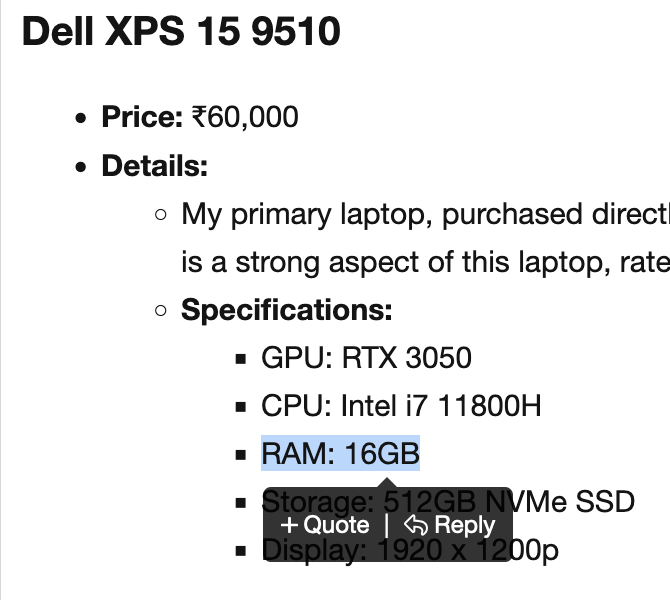This screenshot has width=670, height=600.
Task: Click the bold Details label
Action: 154,165
